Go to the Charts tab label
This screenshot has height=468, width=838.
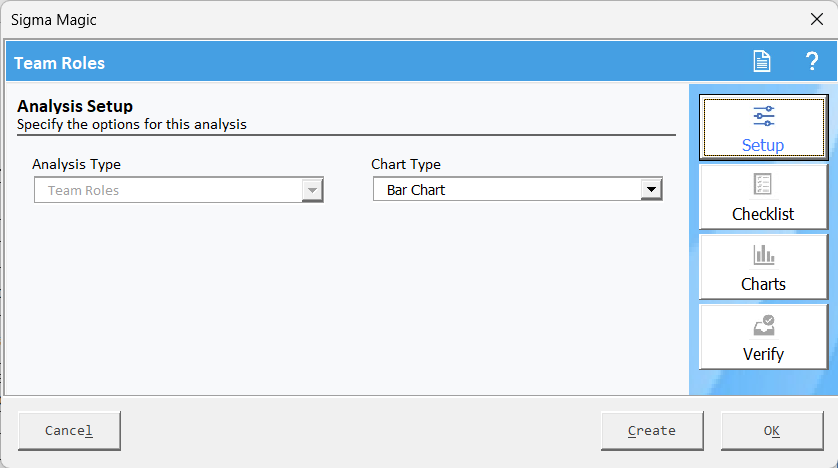[763, 284]
